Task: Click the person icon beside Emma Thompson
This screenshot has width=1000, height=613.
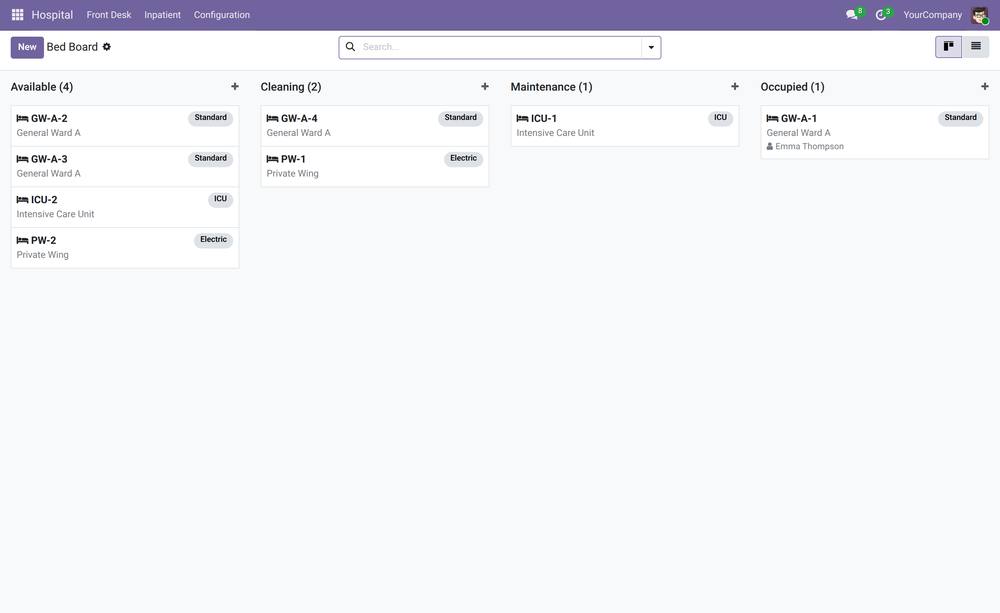Action: click(770, 147)
